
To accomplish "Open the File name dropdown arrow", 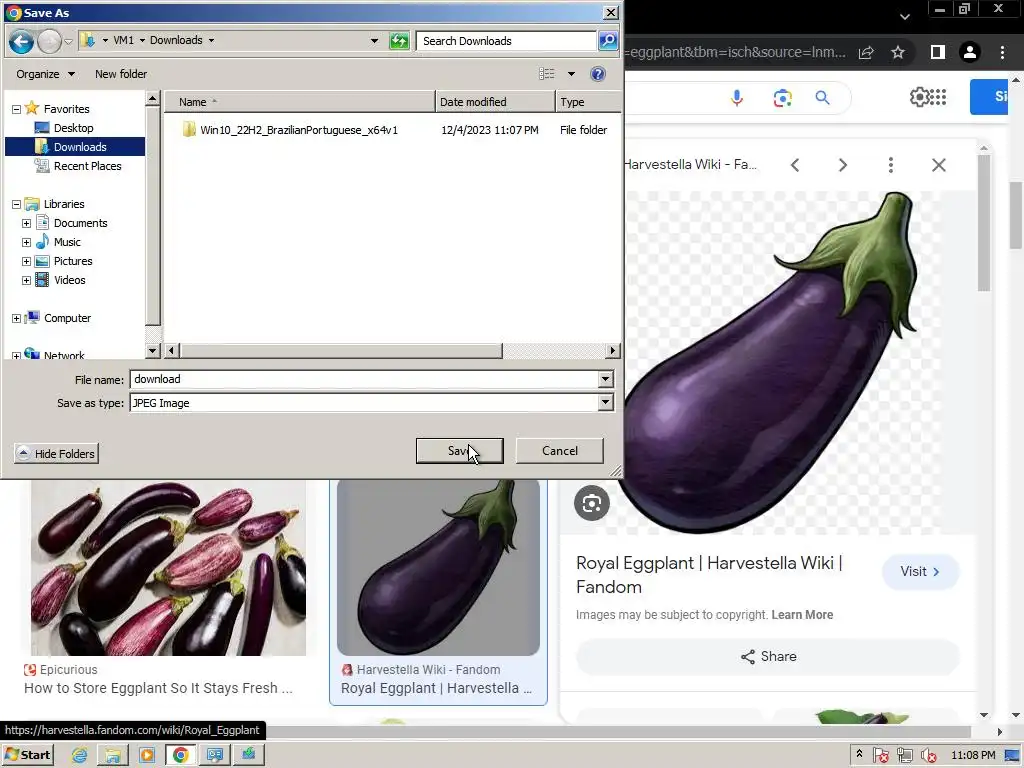I will (605, 379).
